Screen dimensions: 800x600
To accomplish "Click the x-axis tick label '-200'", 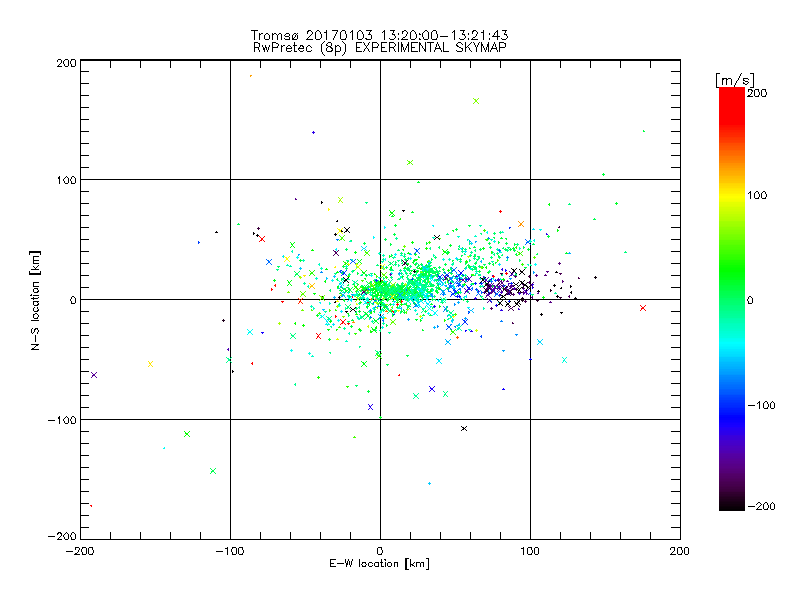I will click(x=80, y=552).
